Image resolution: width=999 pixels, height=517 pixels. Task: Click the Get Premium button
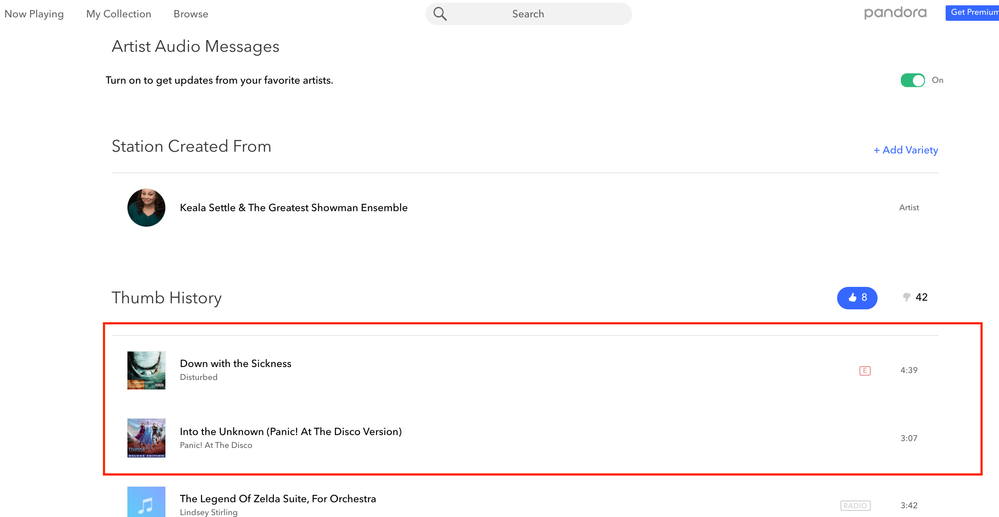coord(972,13)
